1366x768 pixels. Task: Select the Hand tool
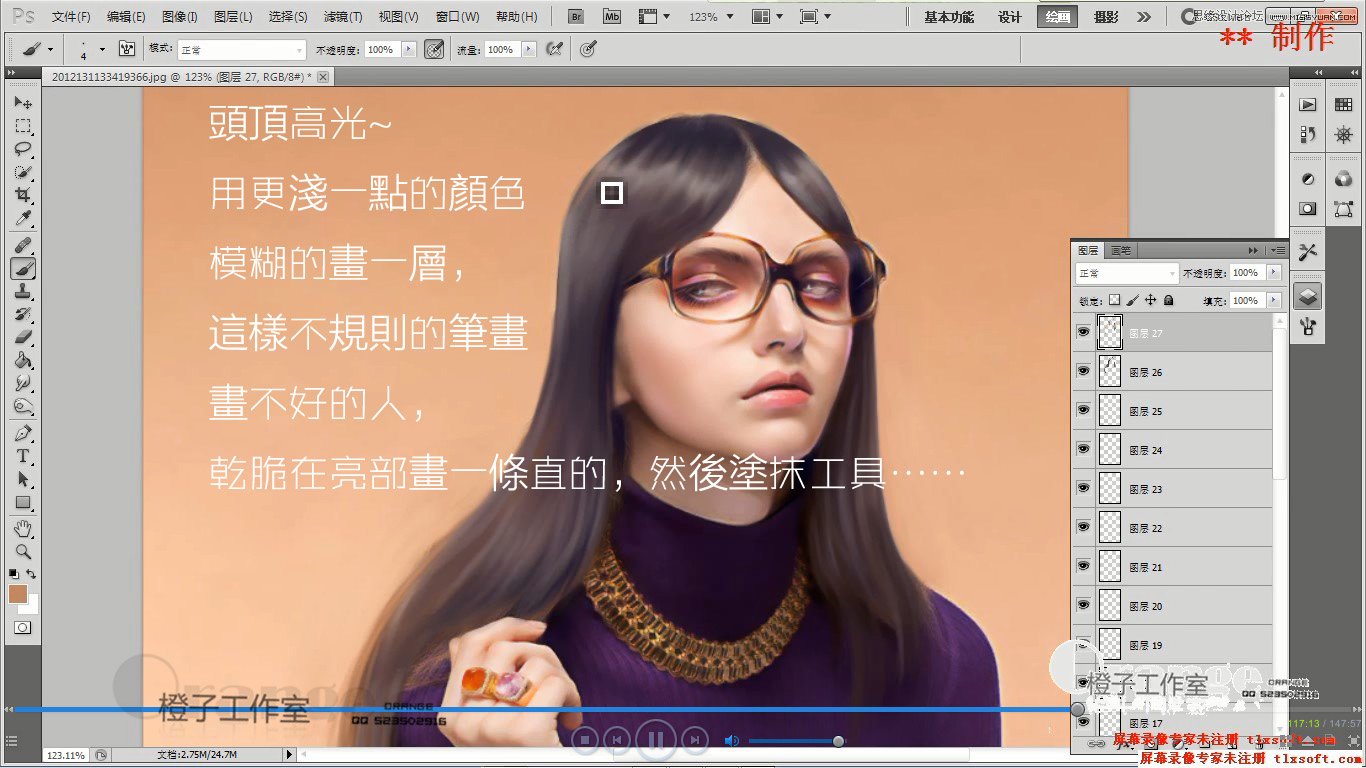[x=23, y=528]
